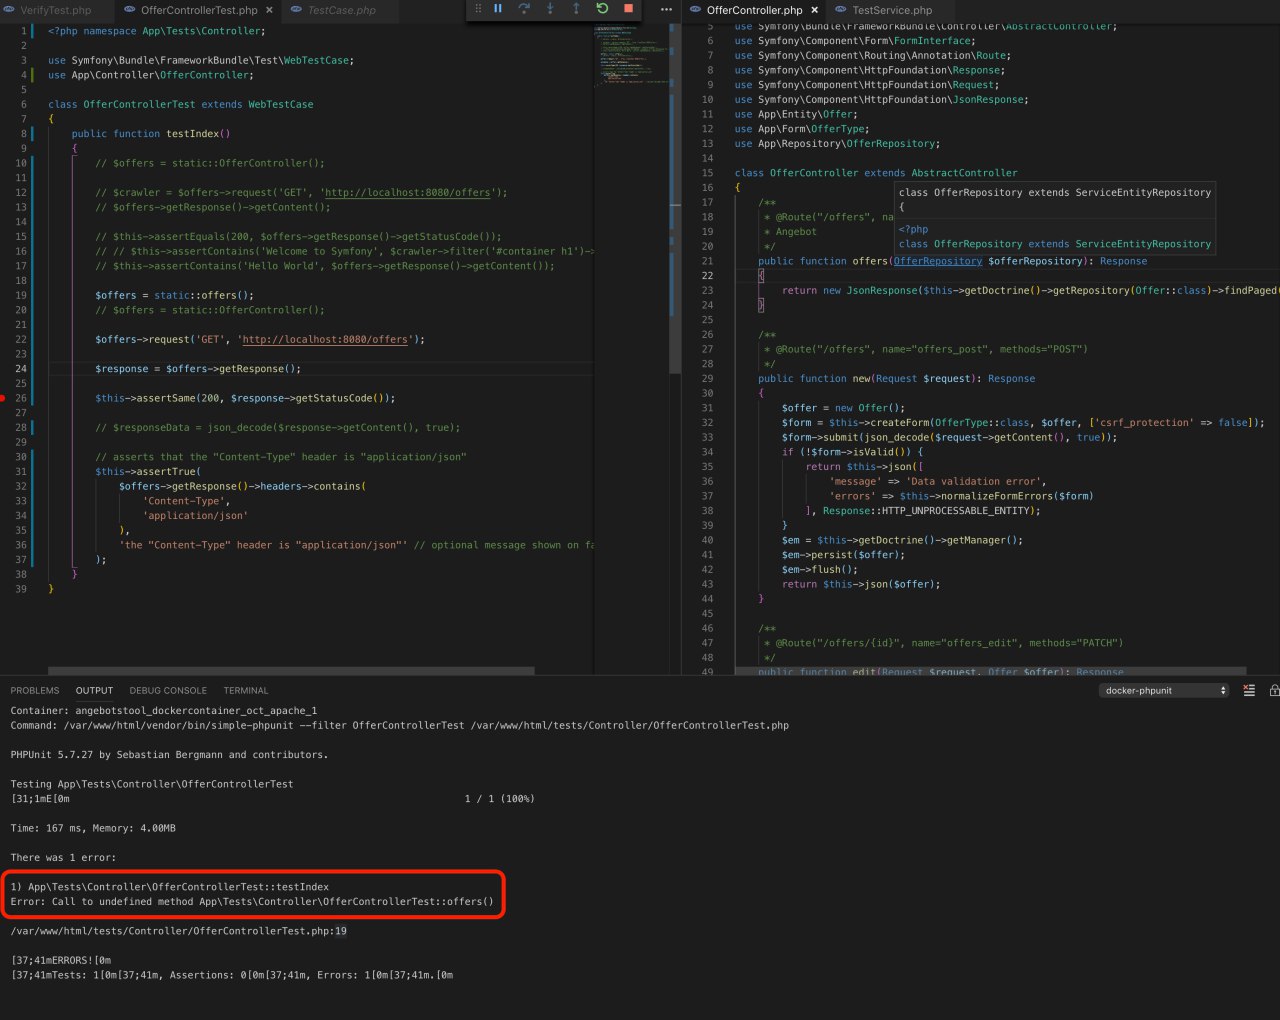Grab the debug toolbar drag handle
Image resolution: width=1280 pixels, height=1020 pixels.
[x=477, y=9]
